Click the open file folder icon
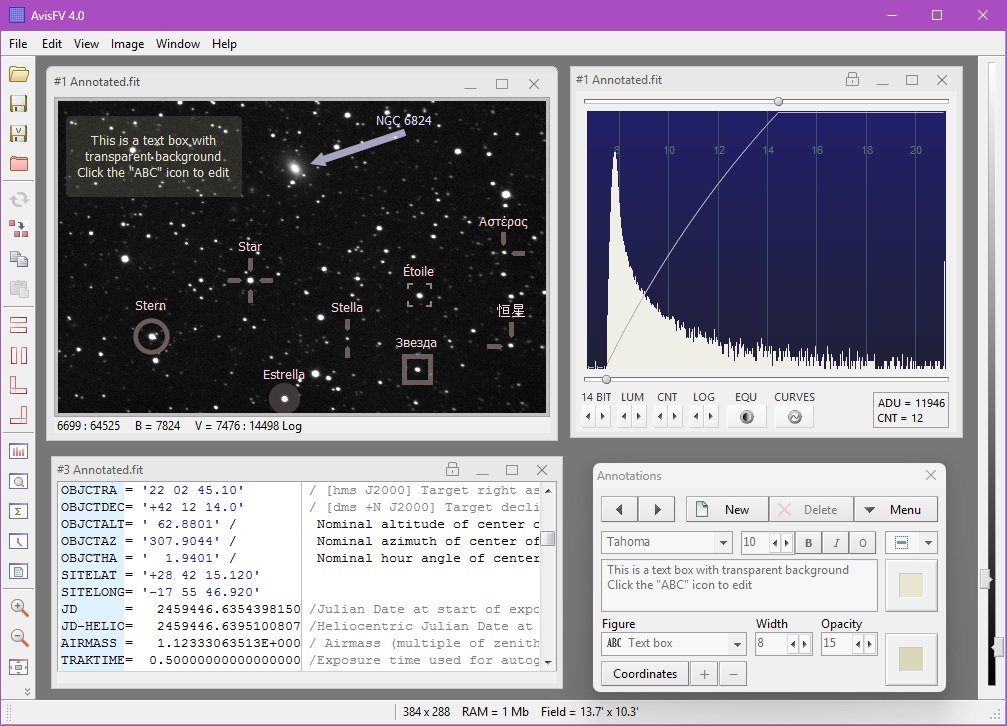This screenshot has height=726, width=1007. tap(18, 74)
